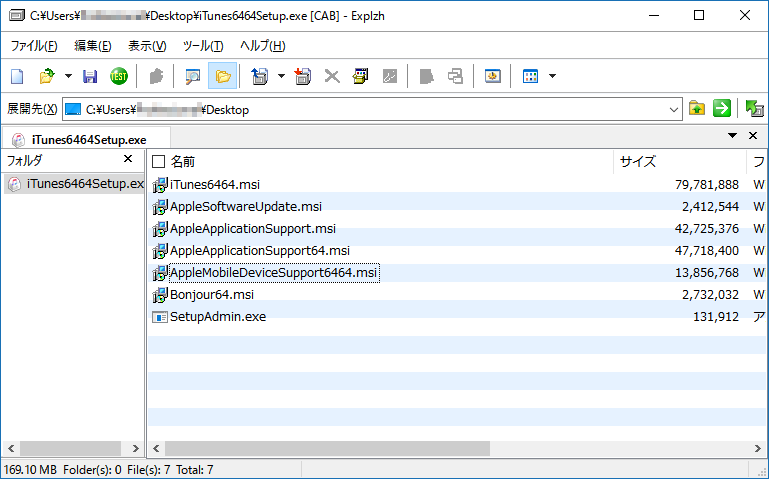Close the フォルダ pane
Viewport: 769px width, 479px height.
click(x=128, y=159)
